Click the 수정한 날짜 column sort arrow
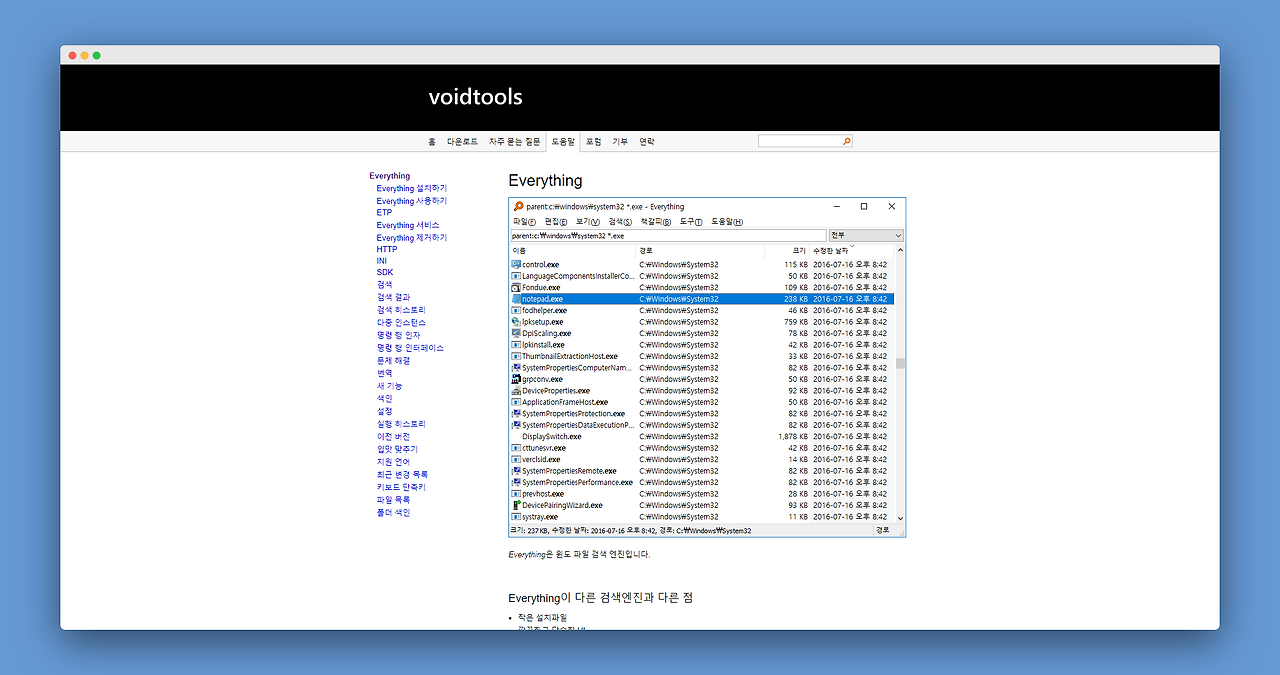Image resolution: width=1280 pixels, height=675 pixels. [x=852, y=246]
